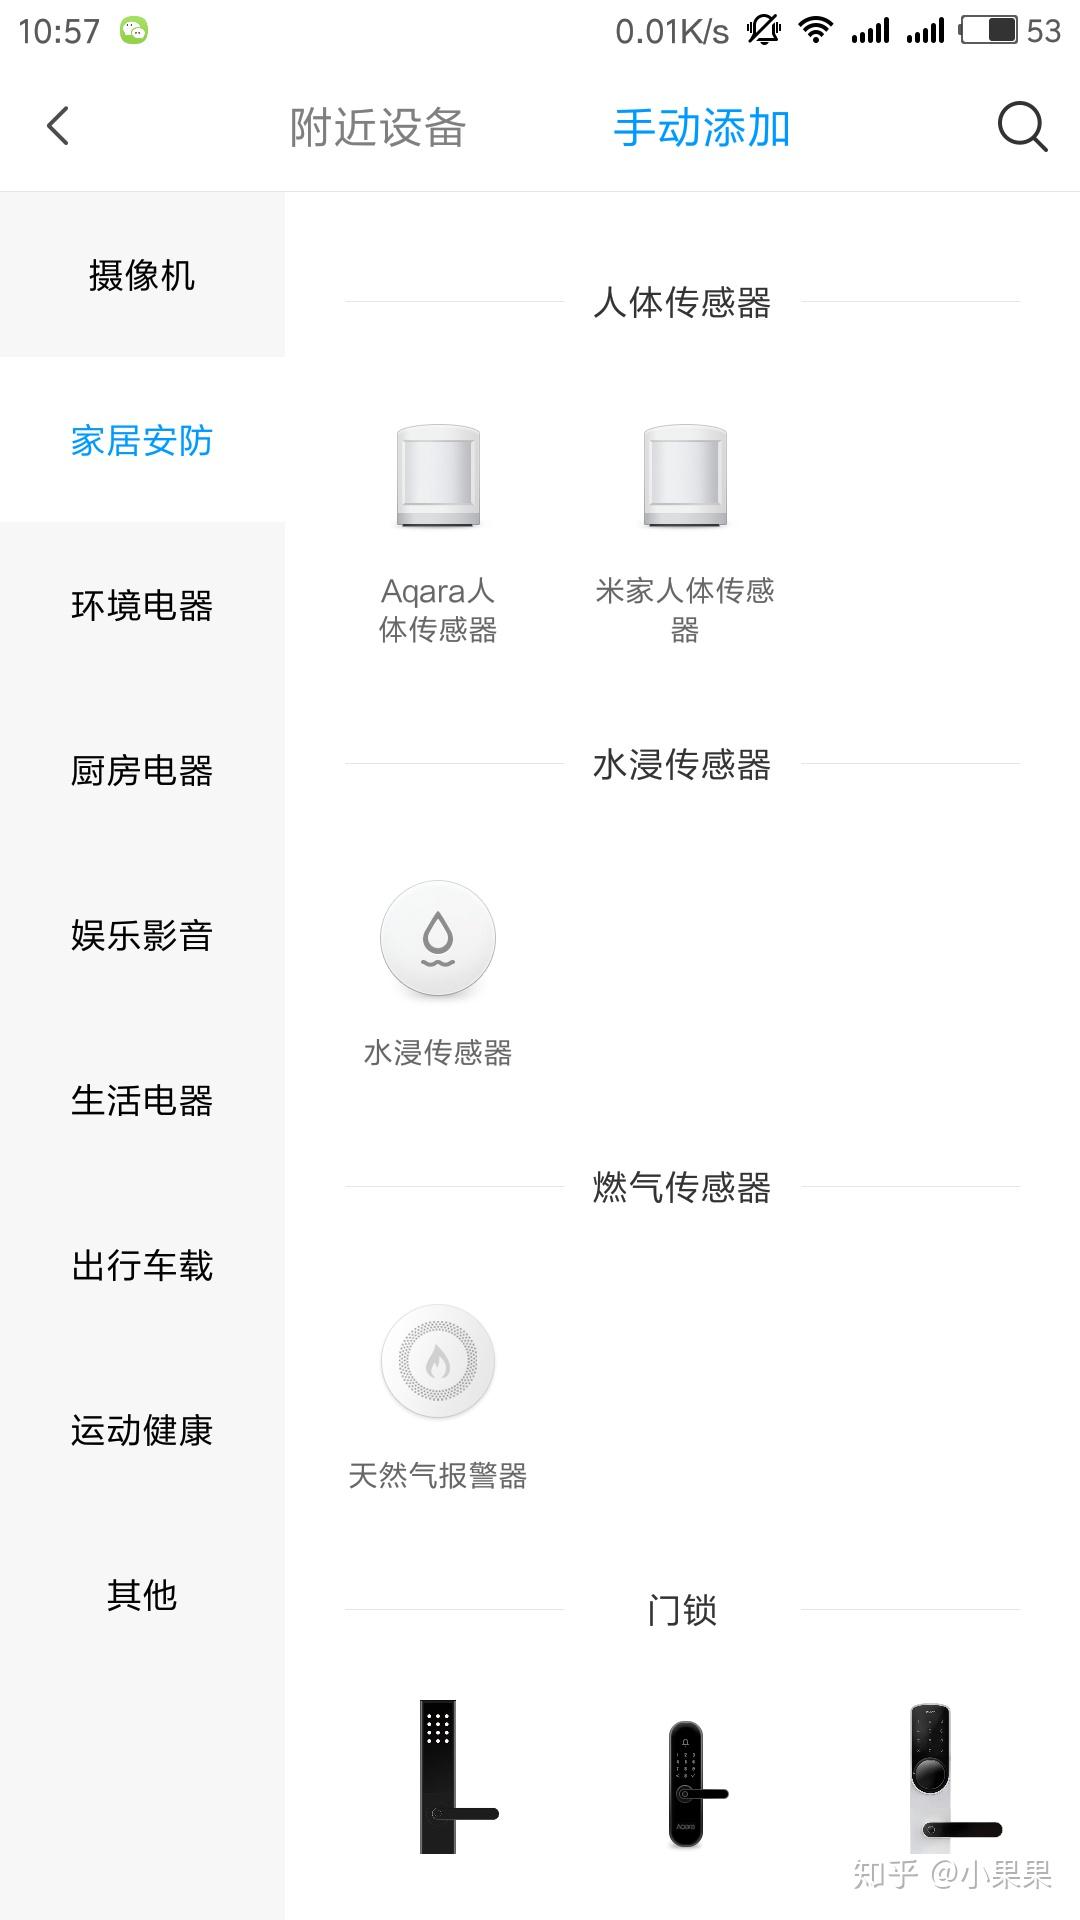The height and width of the screenshot is (1920, 1080).
Task: Open the 家居安防 category
Action: point(142,440)
